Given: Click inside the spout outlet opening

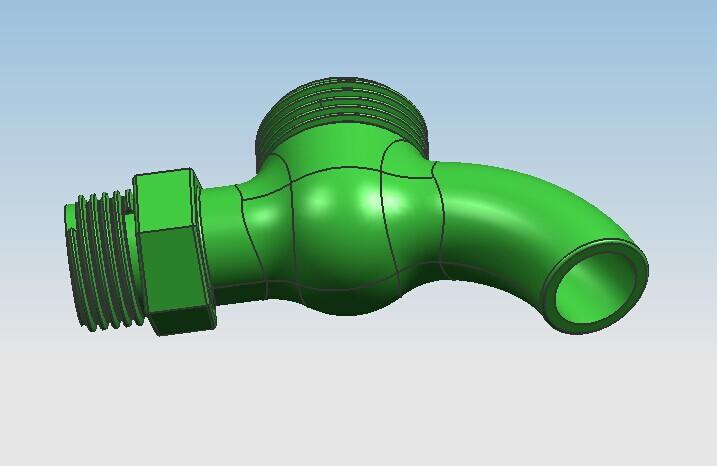Looking at the screenshot, I should 596,288.
